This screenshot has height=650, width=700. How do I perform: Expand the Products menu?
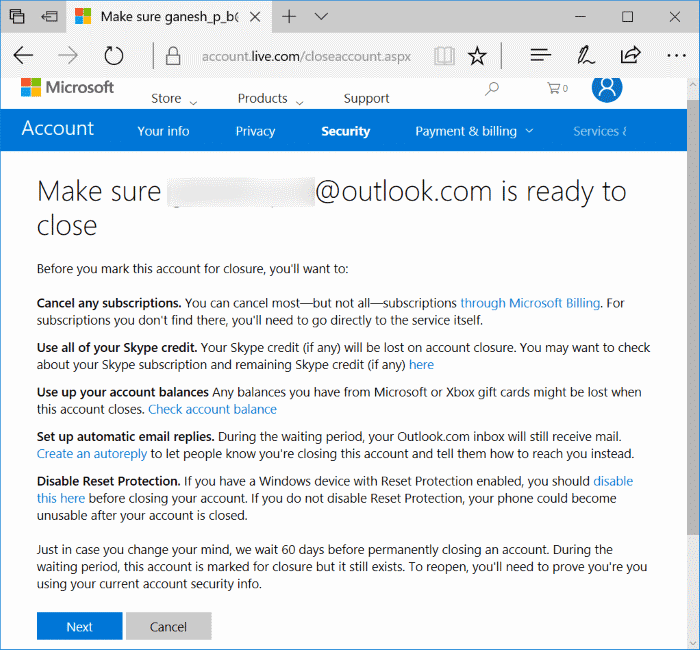click(270, 99)
